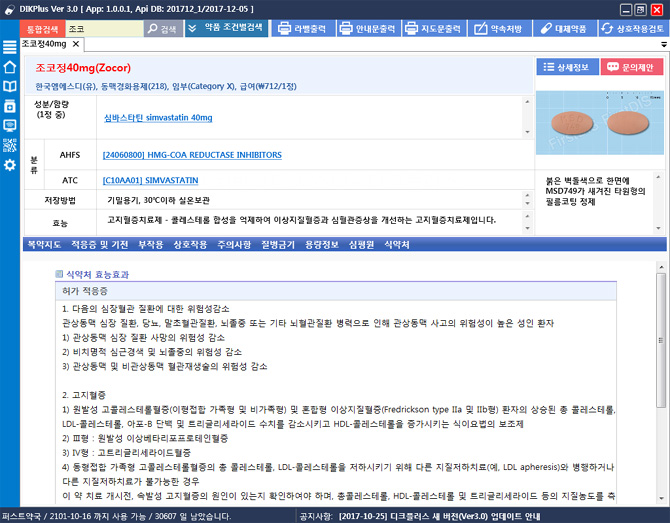Open 약속처방 toolbar button
The image size is (670, 523).
point(500,29)
